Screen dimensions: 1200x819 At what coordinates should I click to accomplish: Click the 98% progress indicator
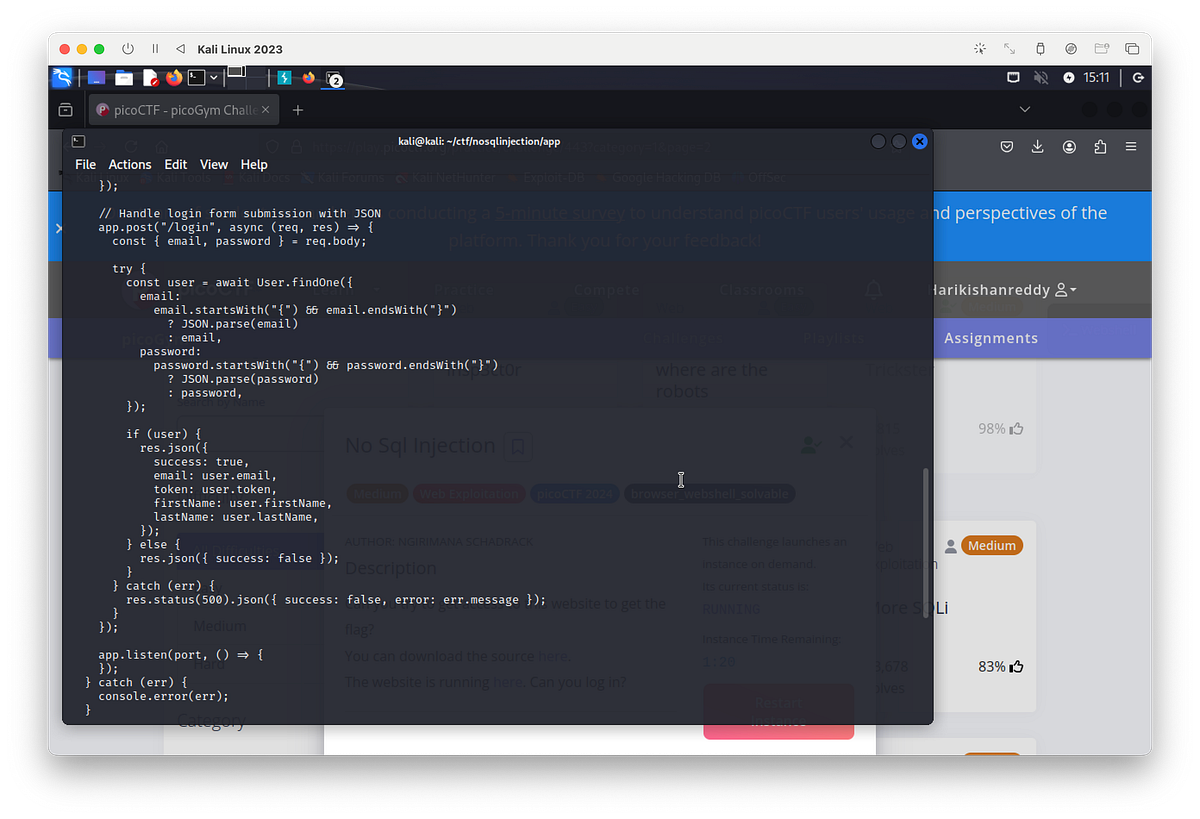pyautogui.click(x=1002, y=428)
